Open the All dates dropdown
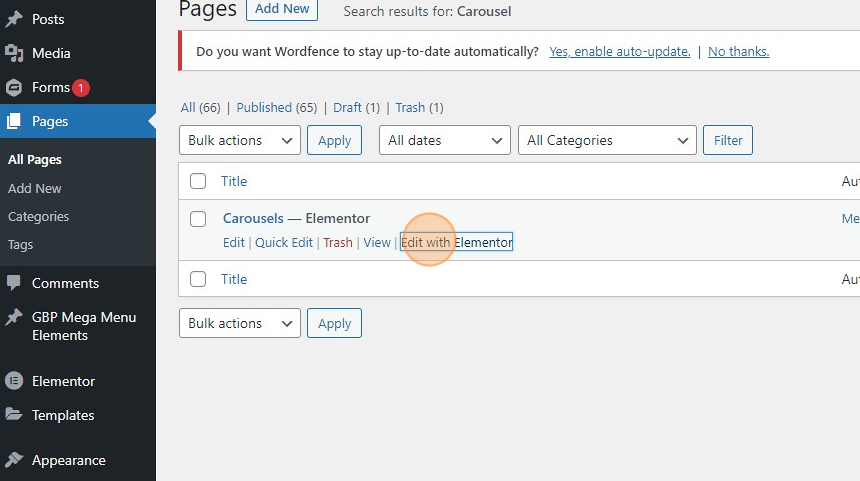 click(444, 140)
